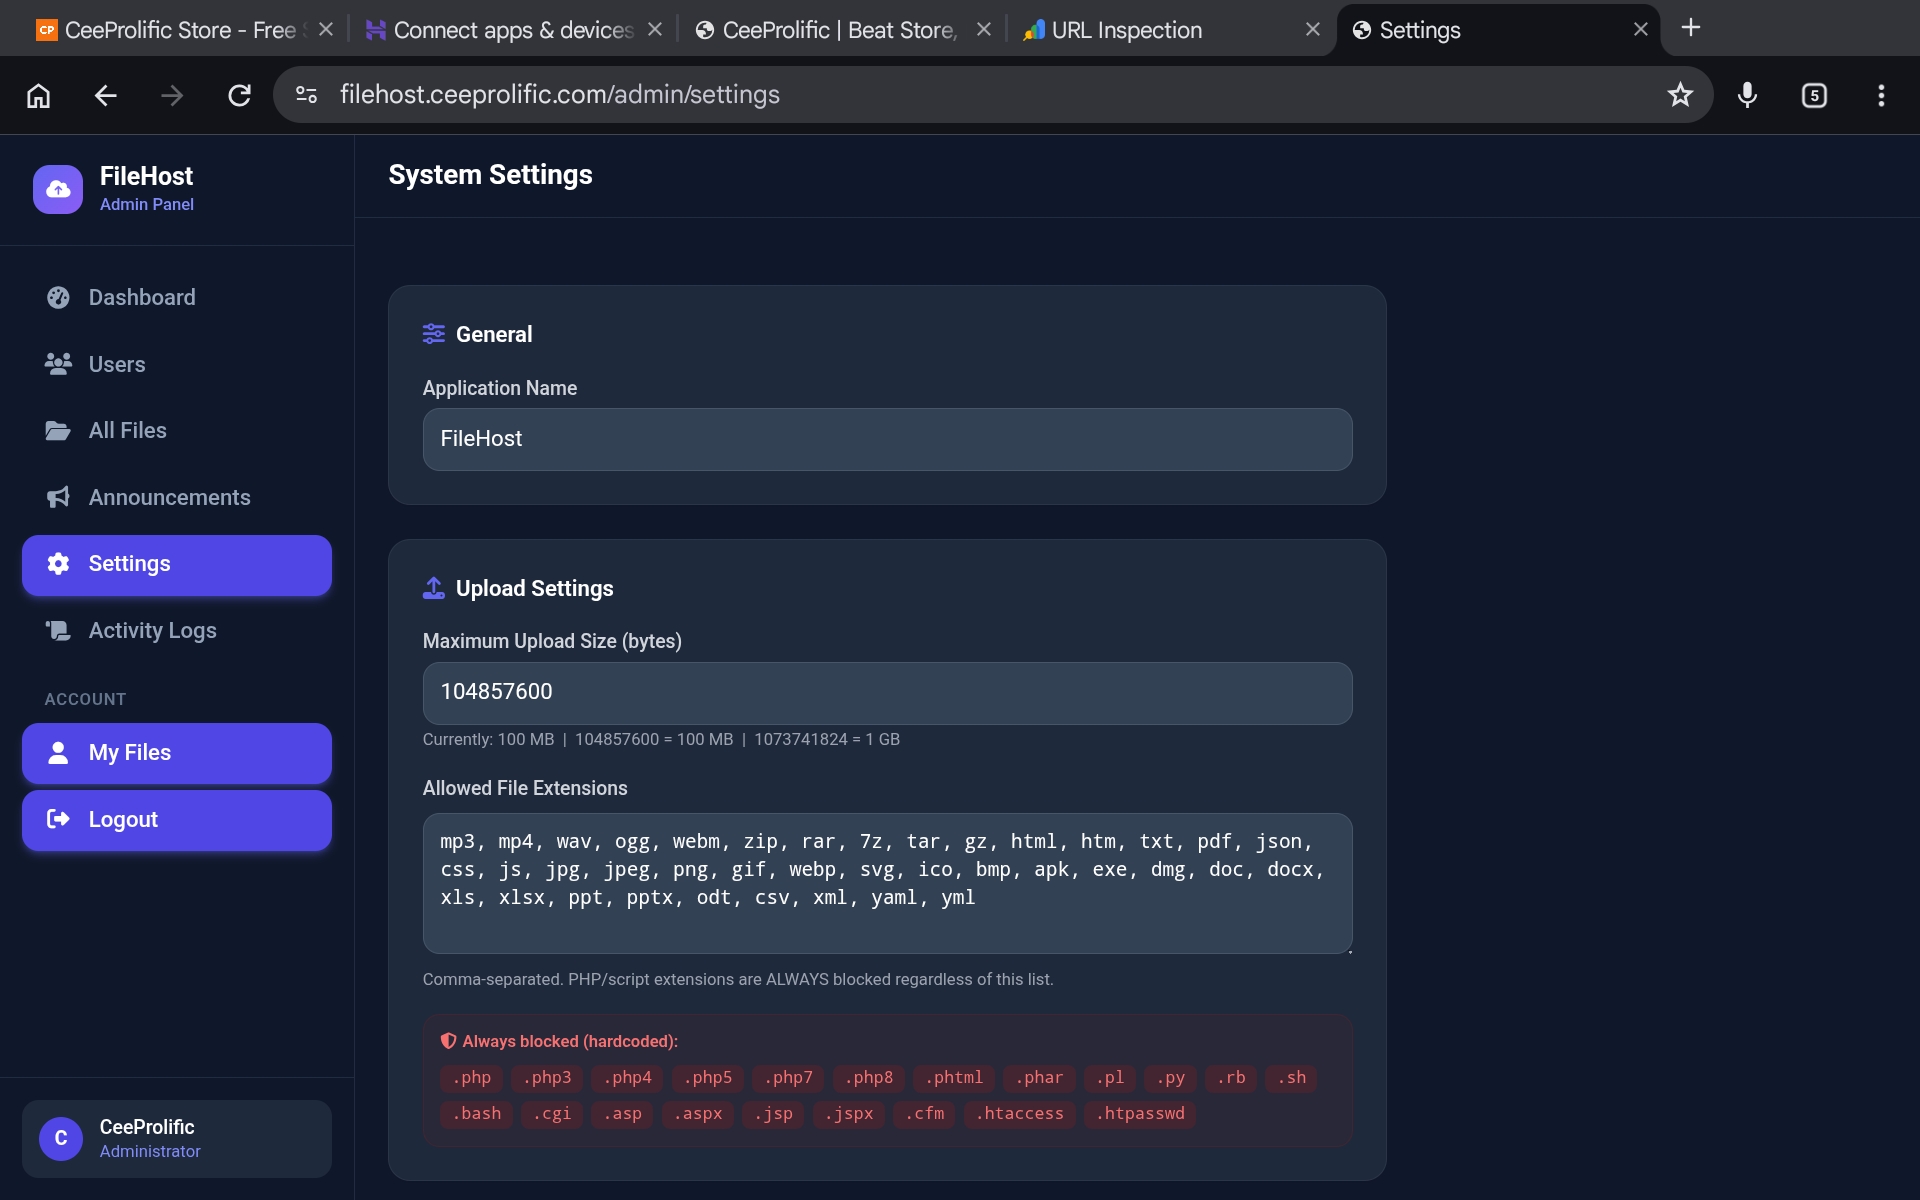Open the tab count switcher button
Screen dimensions: 1920x1200
pos(1814,95)
